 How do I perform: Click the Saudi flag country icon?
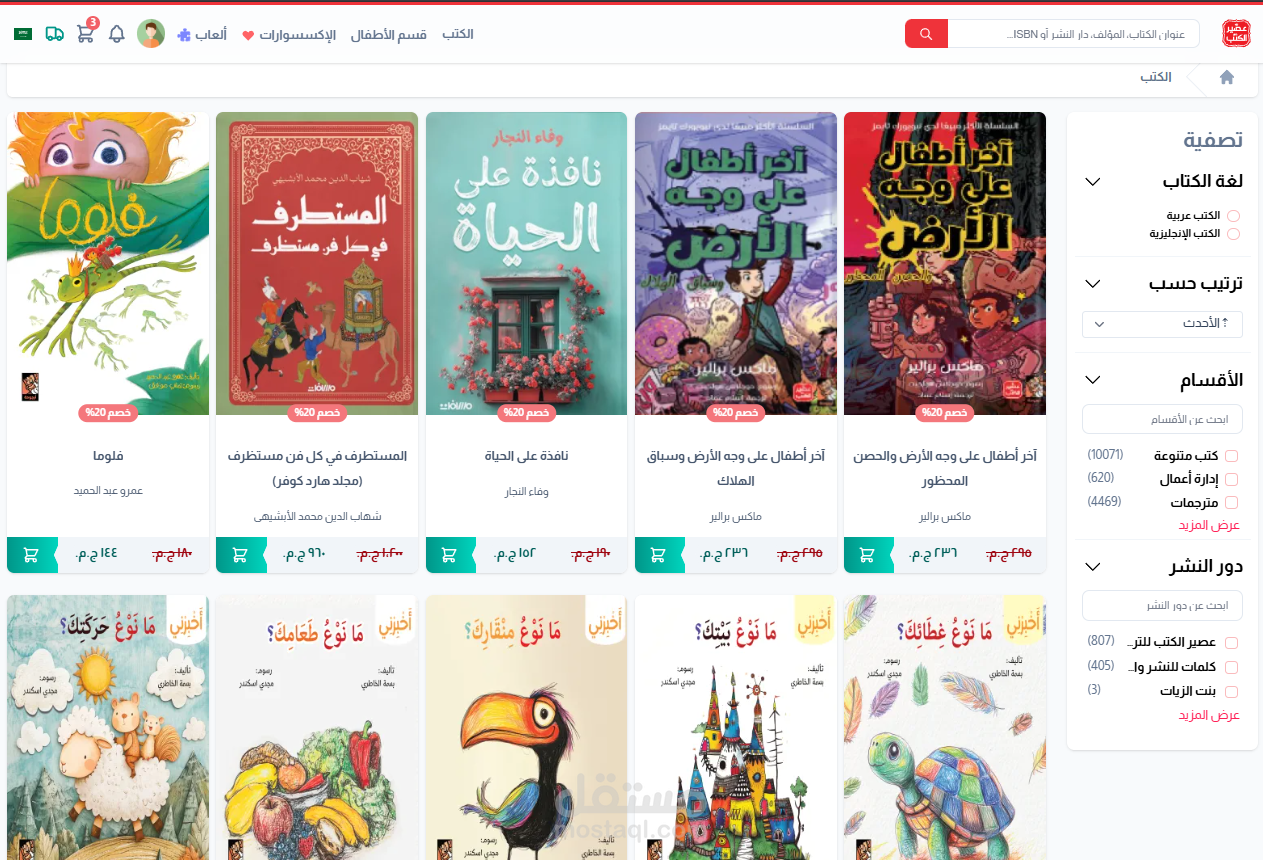click(23, 34)
